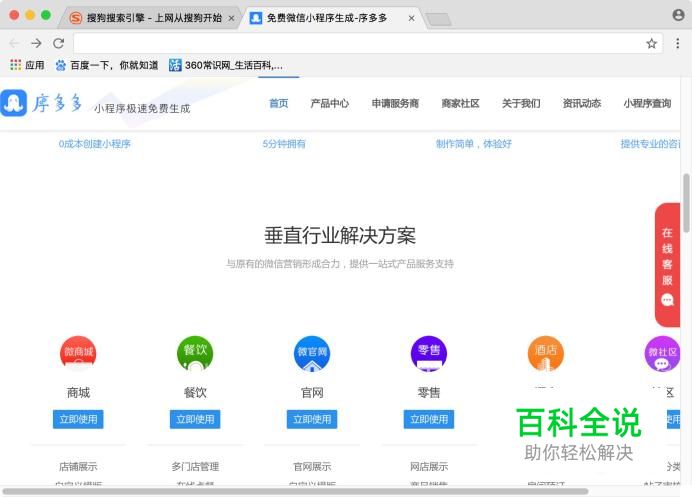Click 立即使用 under 官网
The width and height of the screenshot is (692, 497).
pos(312,419)
